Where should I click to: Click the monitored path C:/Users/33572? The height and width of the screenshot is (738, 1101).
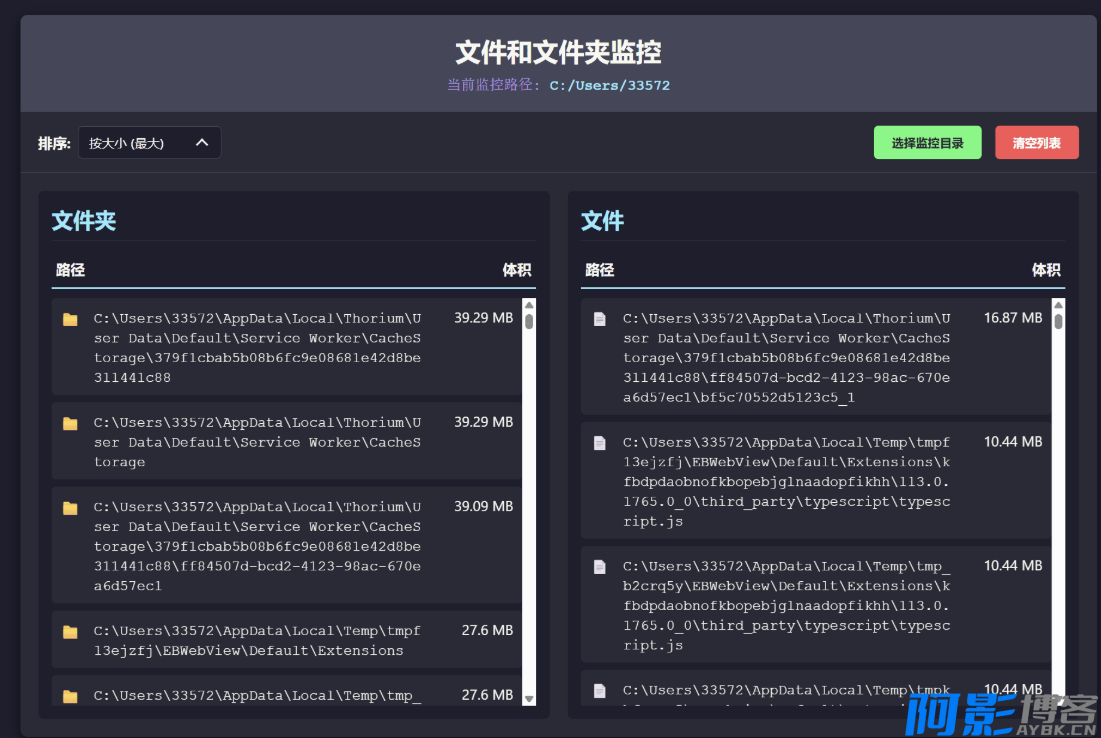[609, 86]
